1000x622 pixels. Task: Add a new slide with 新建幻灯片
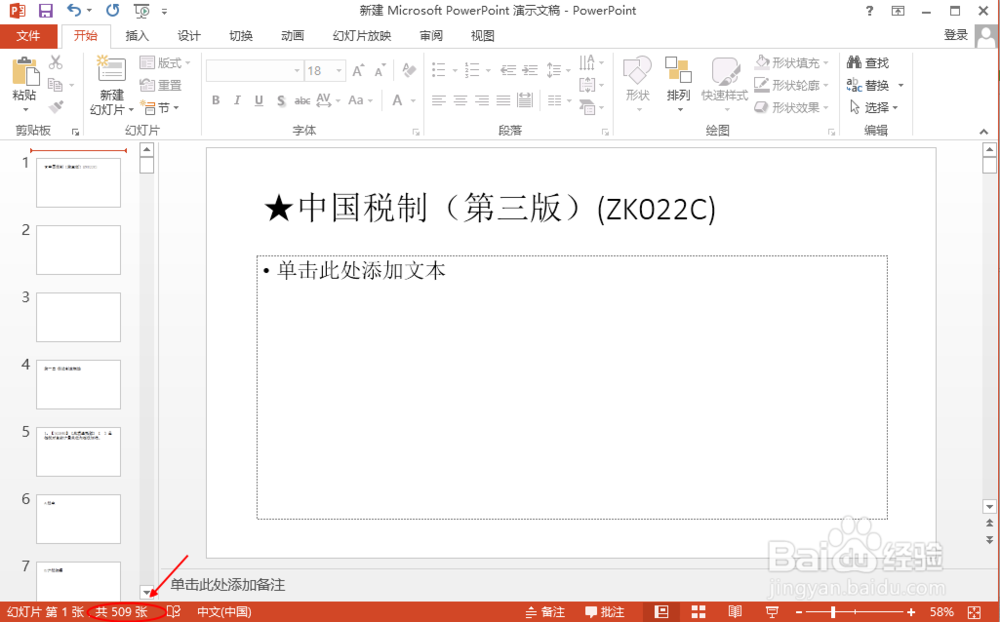point(112,85)
